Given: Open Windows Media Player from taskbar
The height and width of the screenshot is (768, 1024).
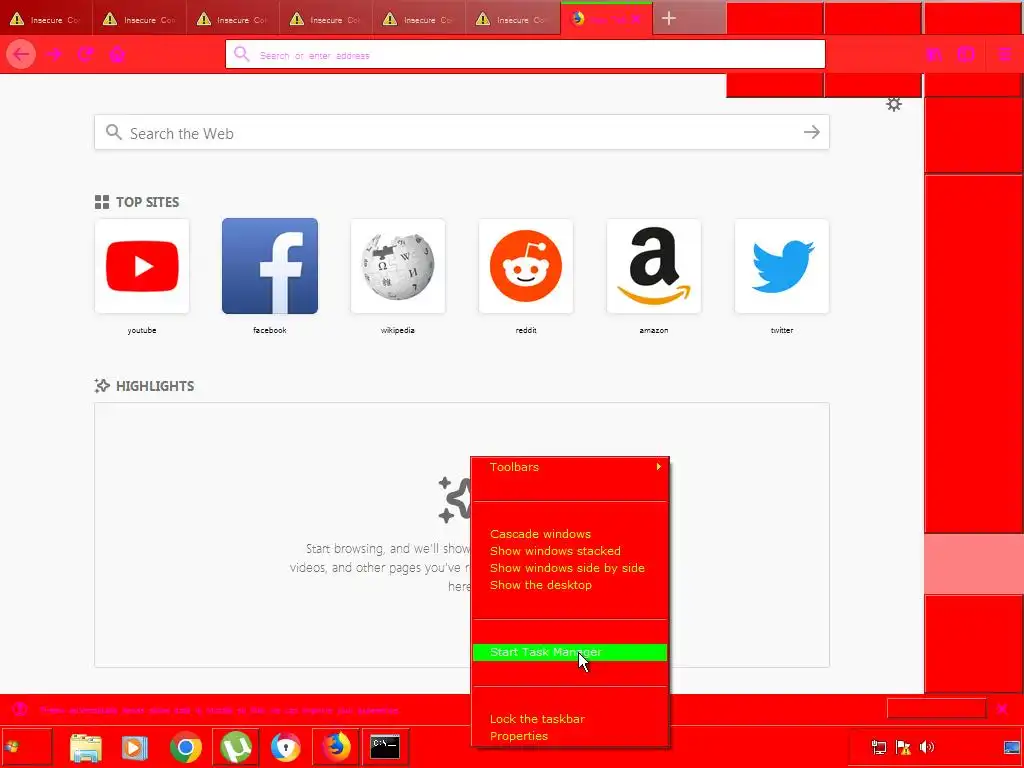Looking at the screenshot, I should tap(135, 747).
